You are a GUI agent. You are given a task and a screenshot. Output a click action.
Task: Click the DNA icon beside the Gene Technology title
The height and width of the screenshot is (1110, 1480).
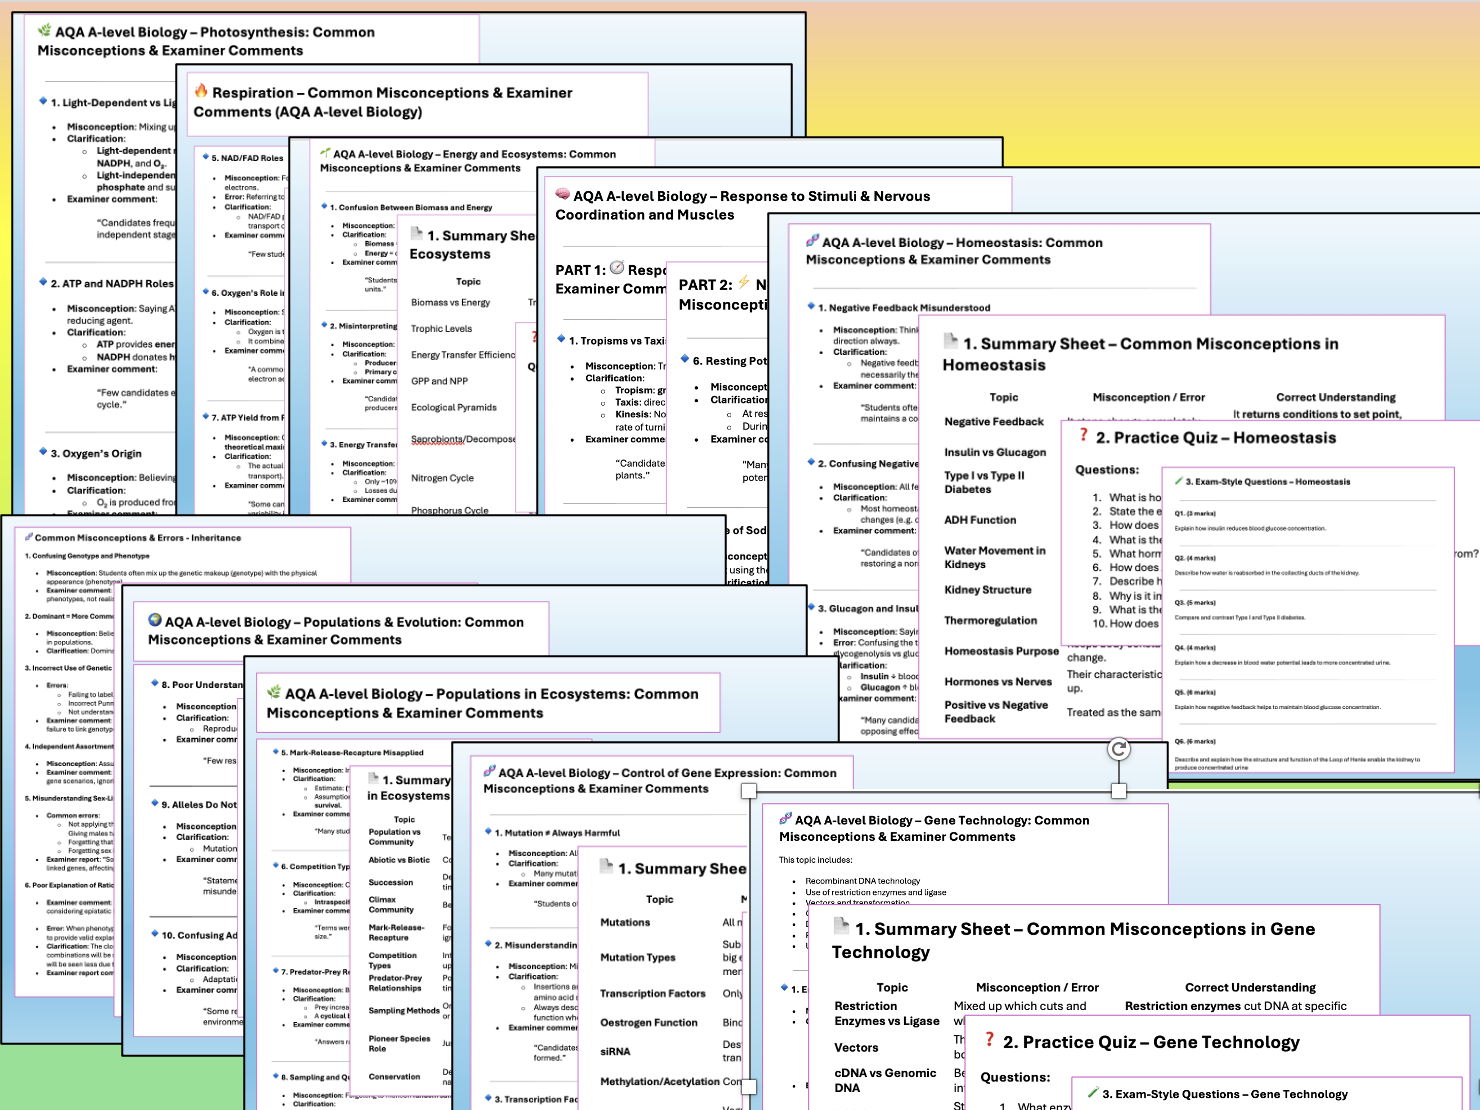pyautogui.click(x=786, y=819)
